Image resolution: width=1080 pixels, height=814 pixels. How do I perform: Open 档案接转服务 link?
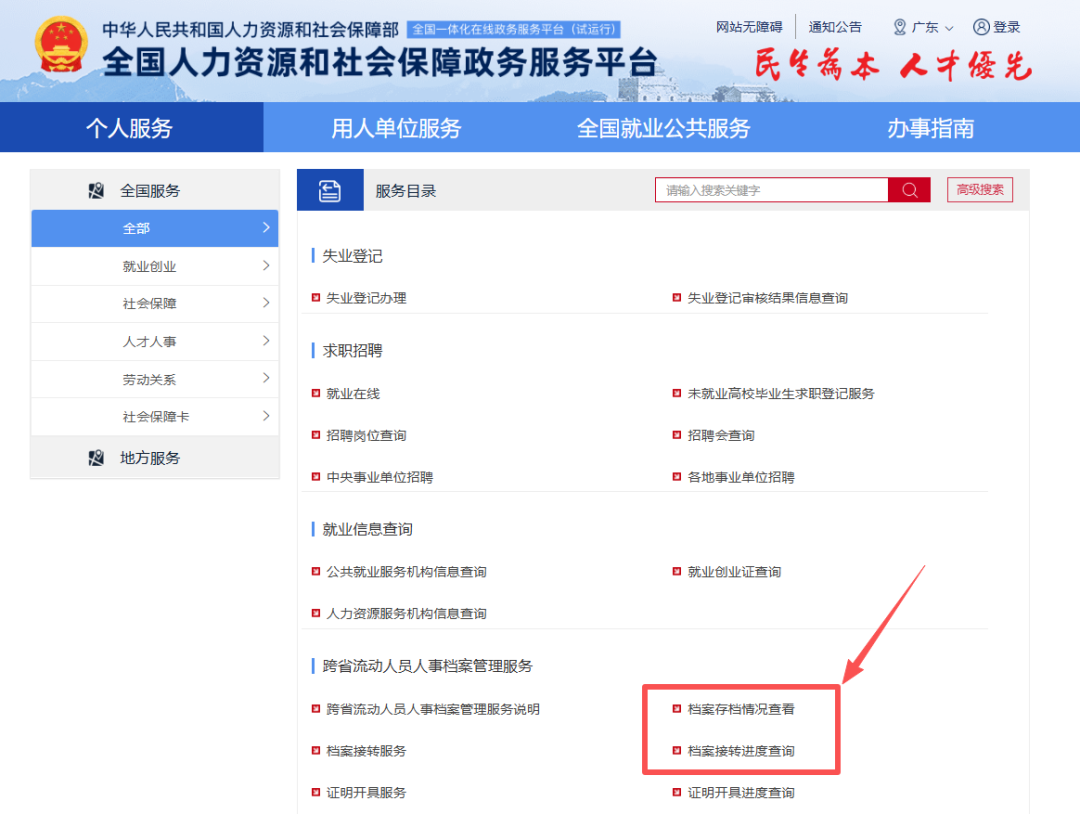click(x=366, y=751)
